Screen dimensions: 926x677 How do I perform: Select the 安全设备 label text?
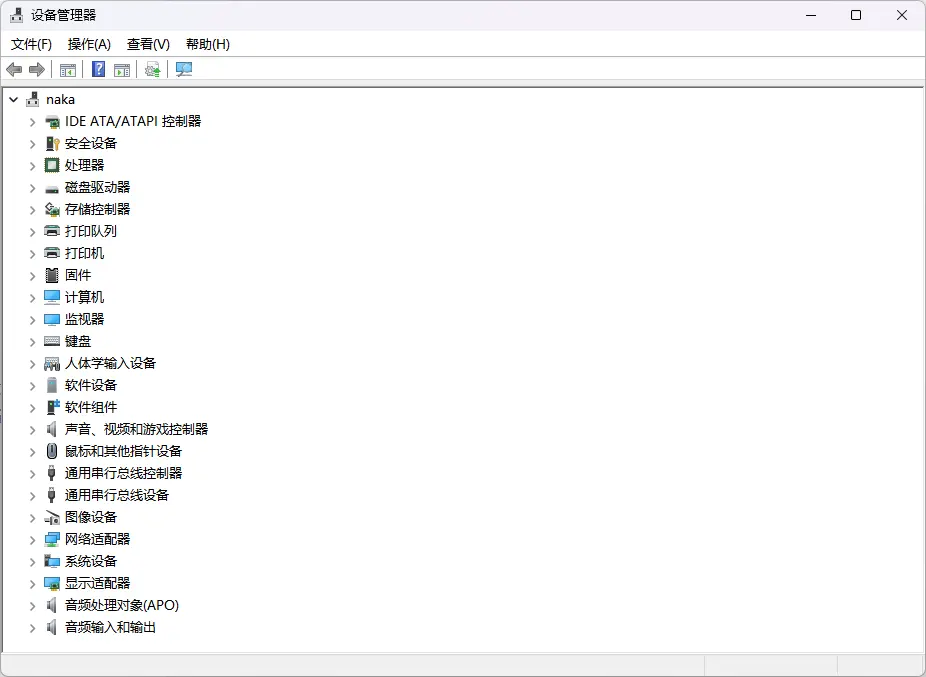[91, 144]
